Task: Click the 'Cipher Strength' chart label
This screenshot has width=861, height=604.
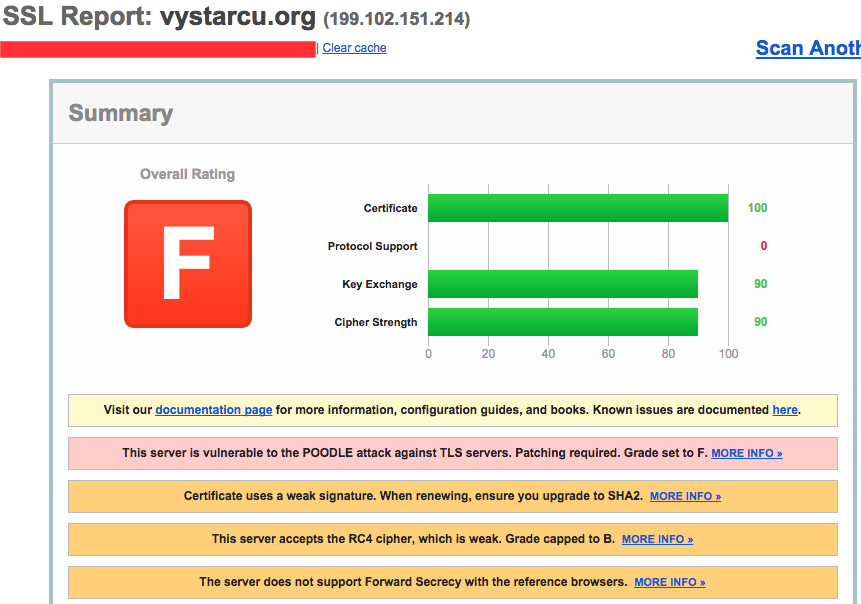Action: (x=376, y=322)
